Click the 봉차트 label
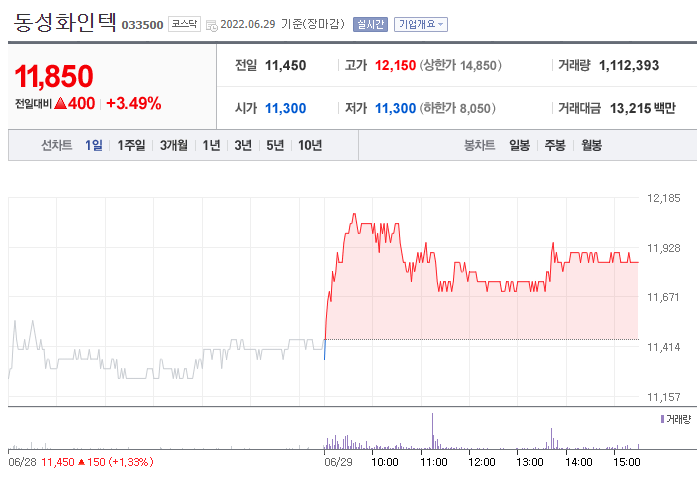 point(479,145)
